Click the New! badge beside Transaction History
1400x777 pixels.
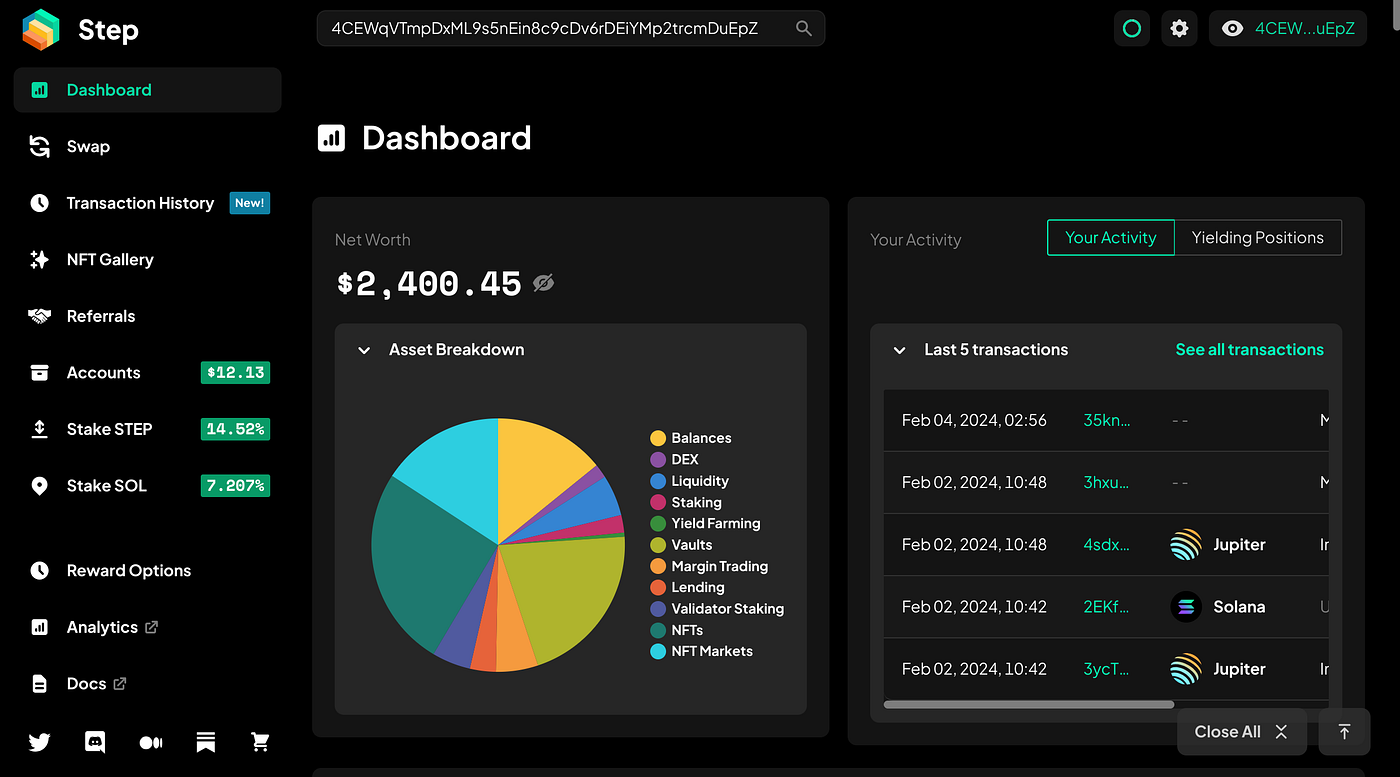click(250, 203)
